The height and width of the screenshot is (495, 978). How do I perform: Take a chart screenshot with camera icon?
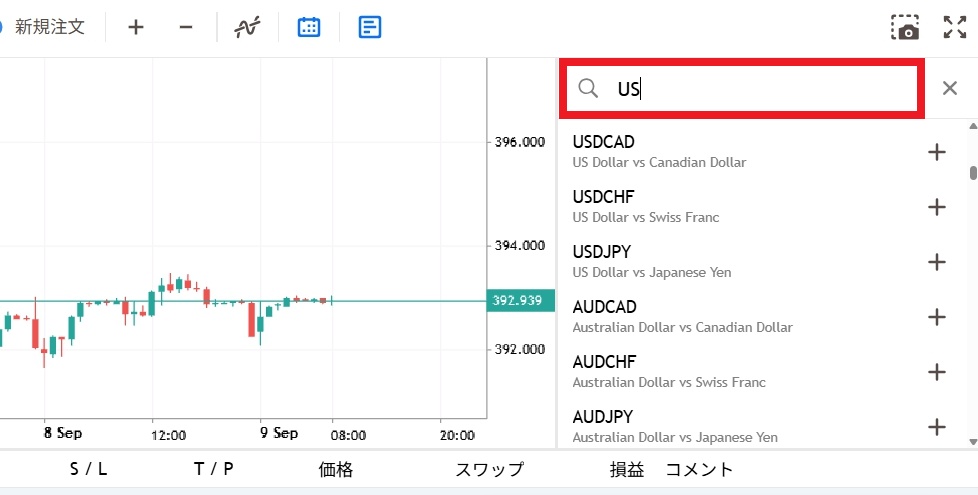(904, 27)
